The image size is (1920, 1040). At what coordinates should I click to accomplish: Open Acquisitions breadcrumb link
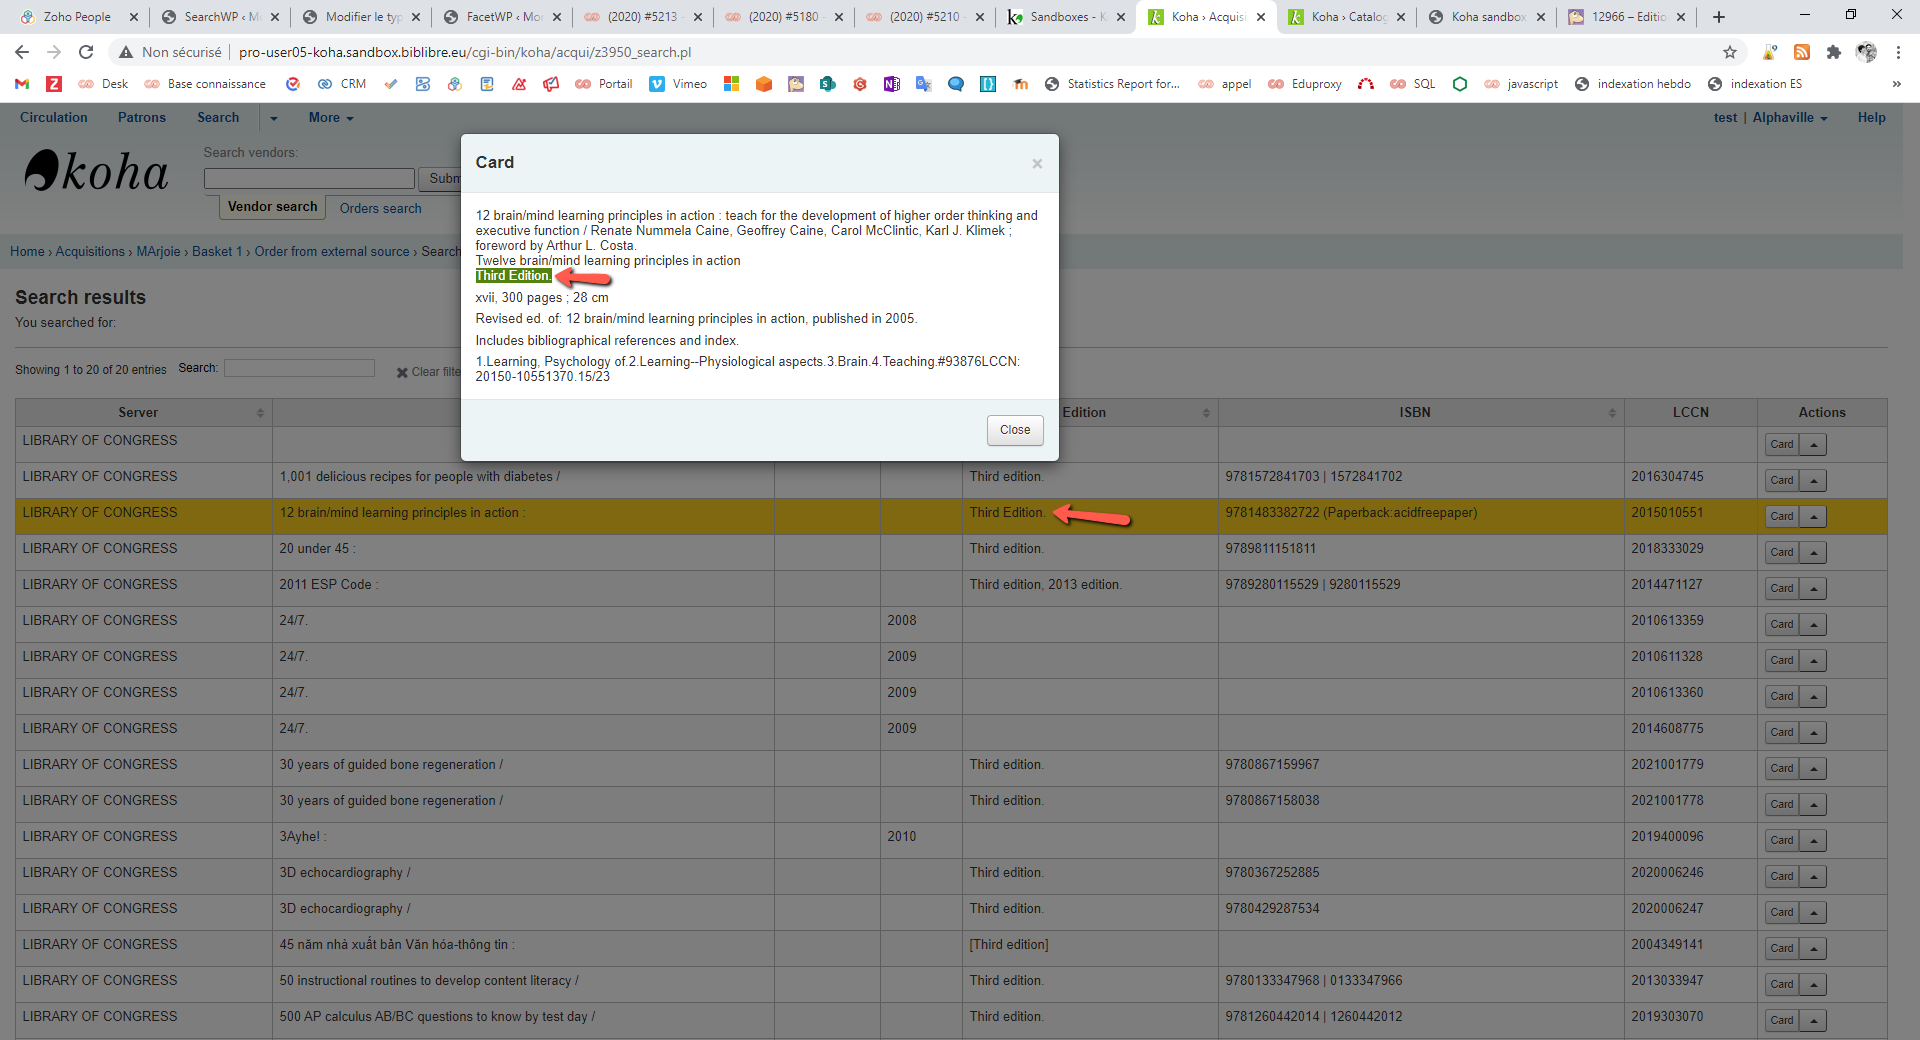(x=90, y=252)
